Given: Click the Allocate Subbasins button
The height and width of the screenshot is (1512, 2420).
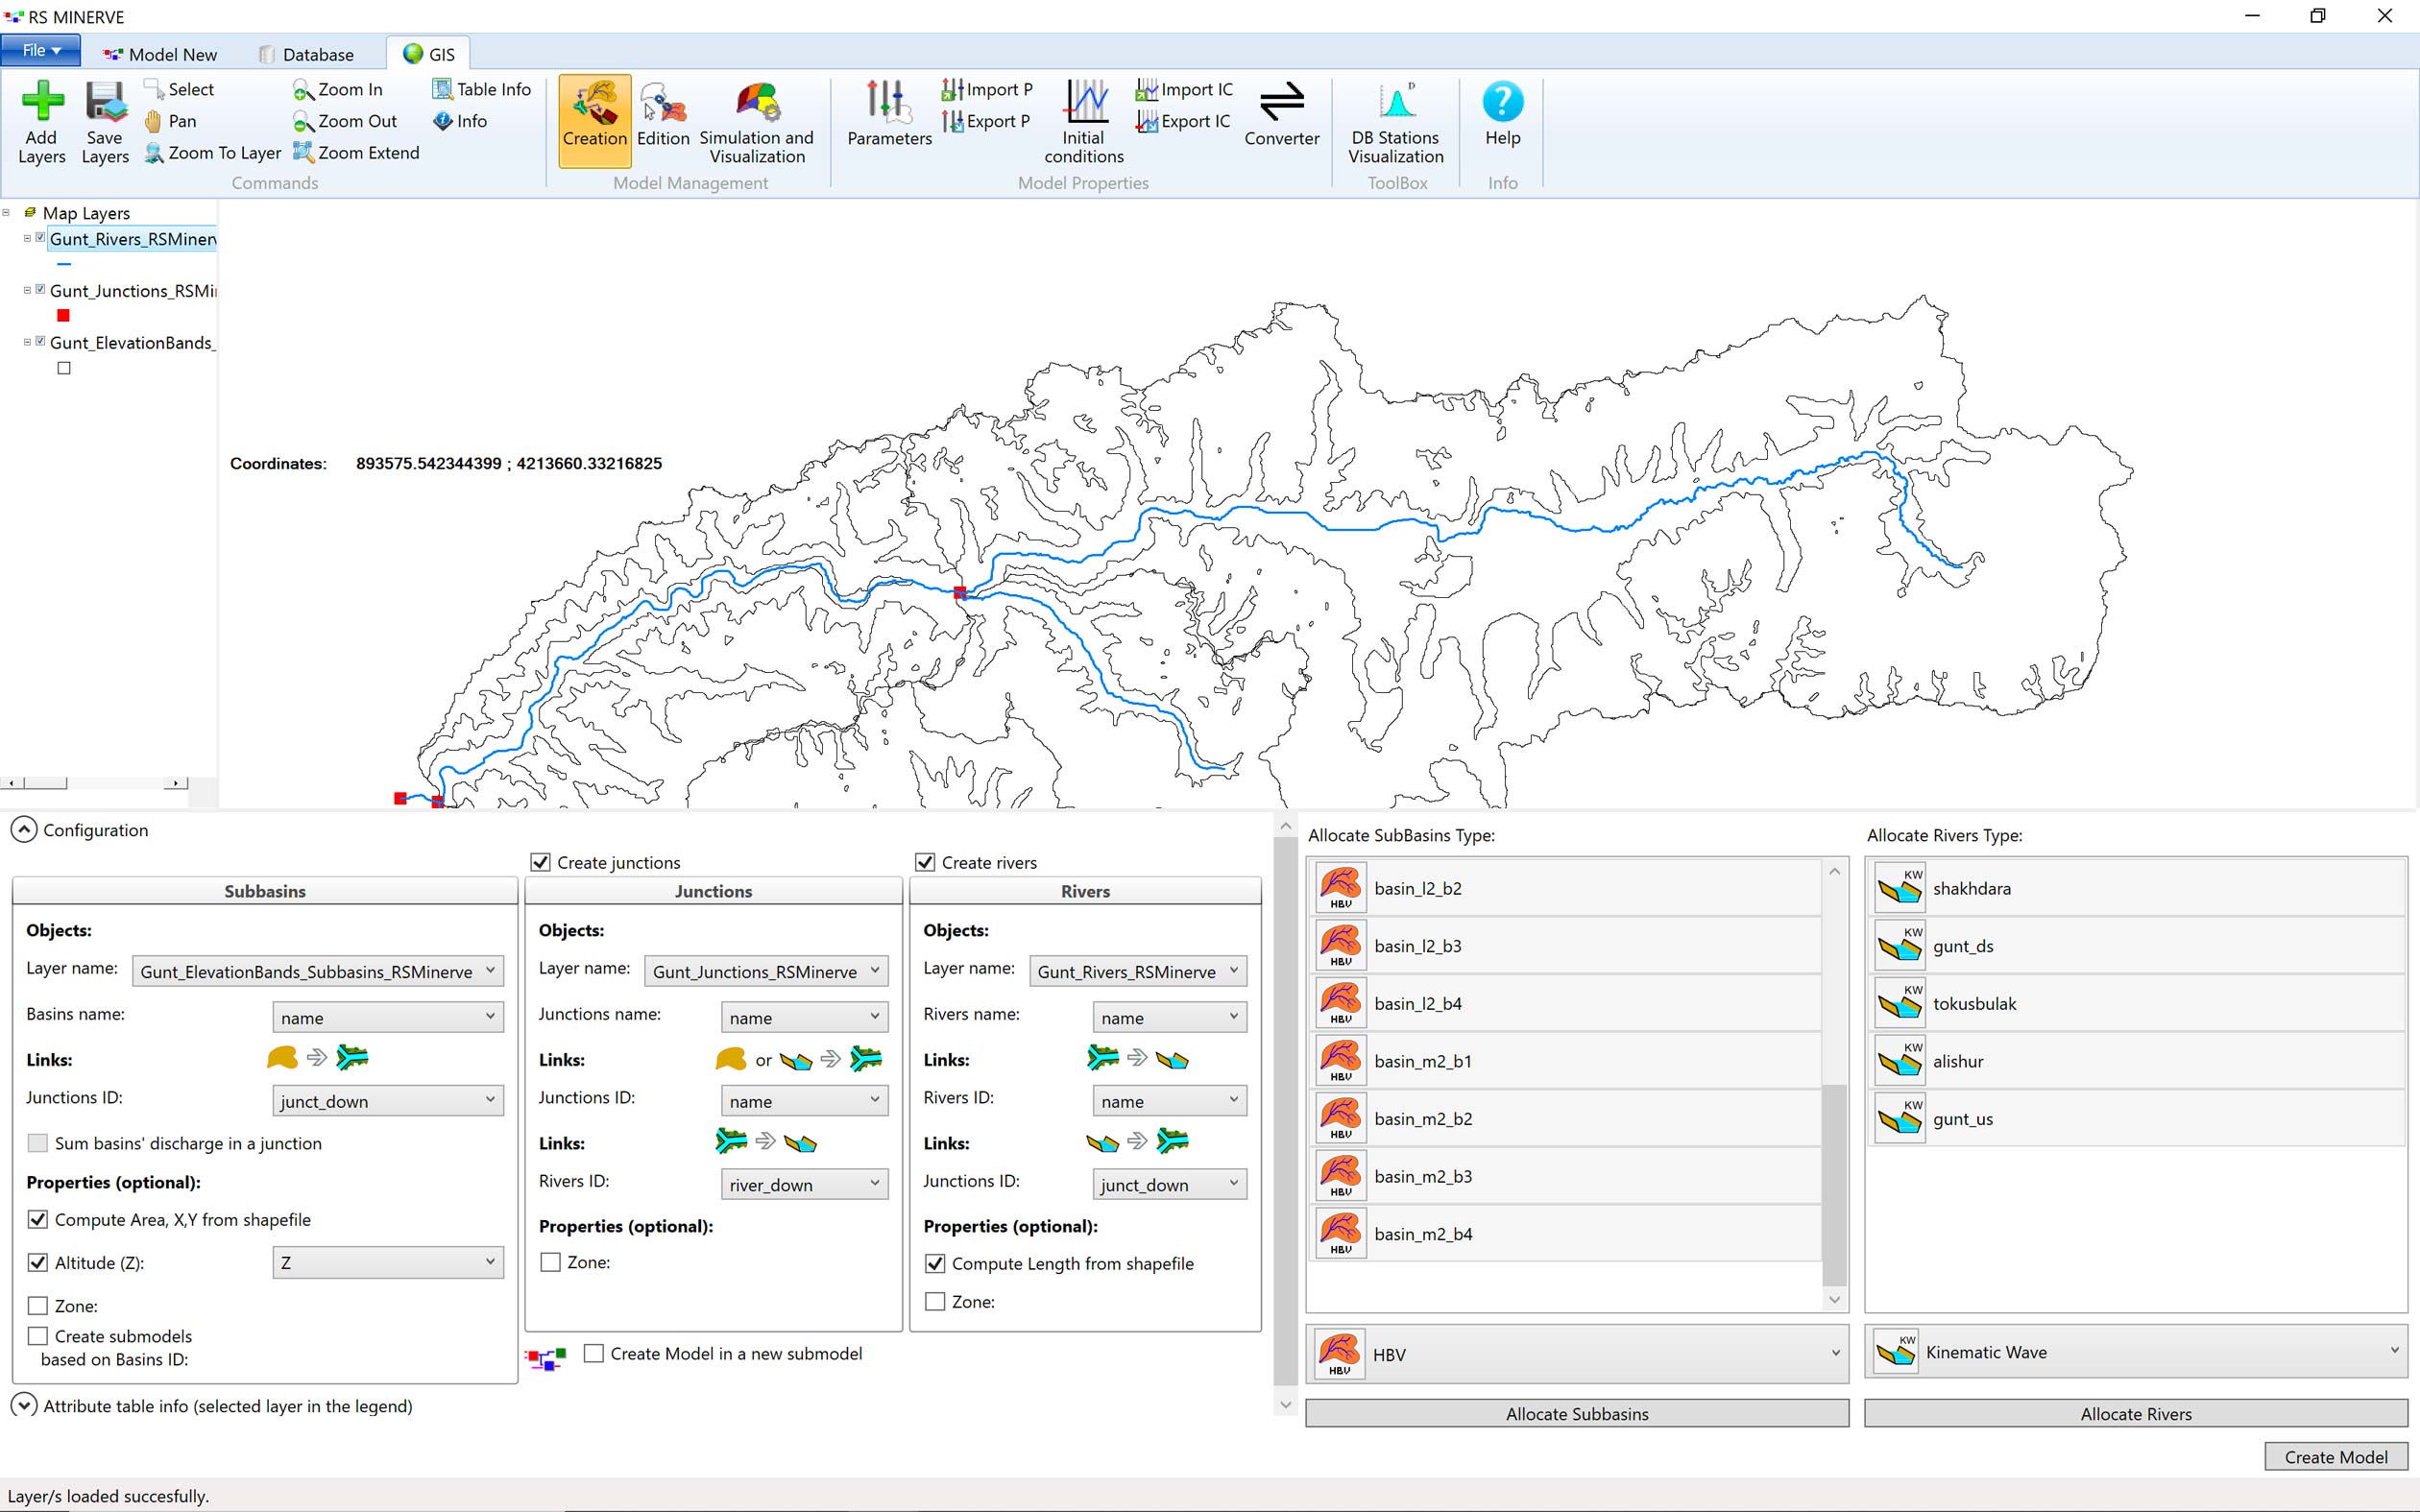Looking at the screenshot, I should [x=1575, y=1413].
